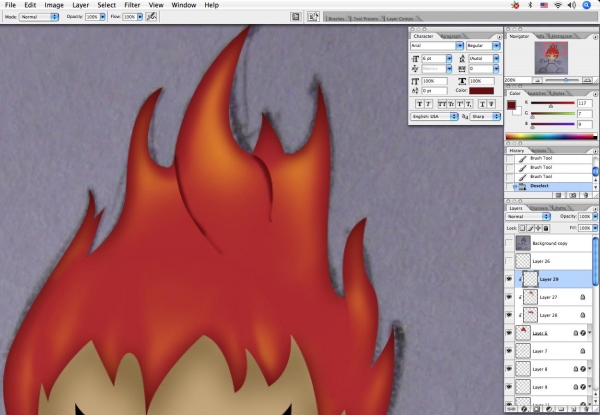Switch to the Histogram tab
600x415 pixels.
click(x=561, y=36)
